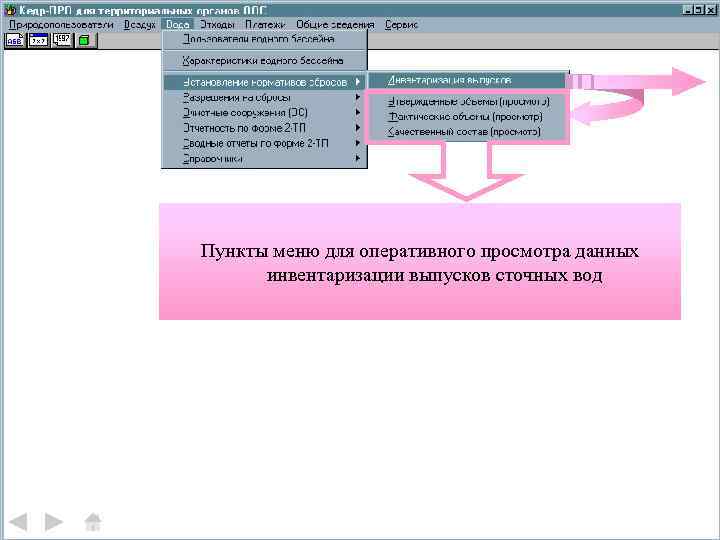The image size is (720, 540).
Task: Open the Отходы menu
Action: click(217, 25)
